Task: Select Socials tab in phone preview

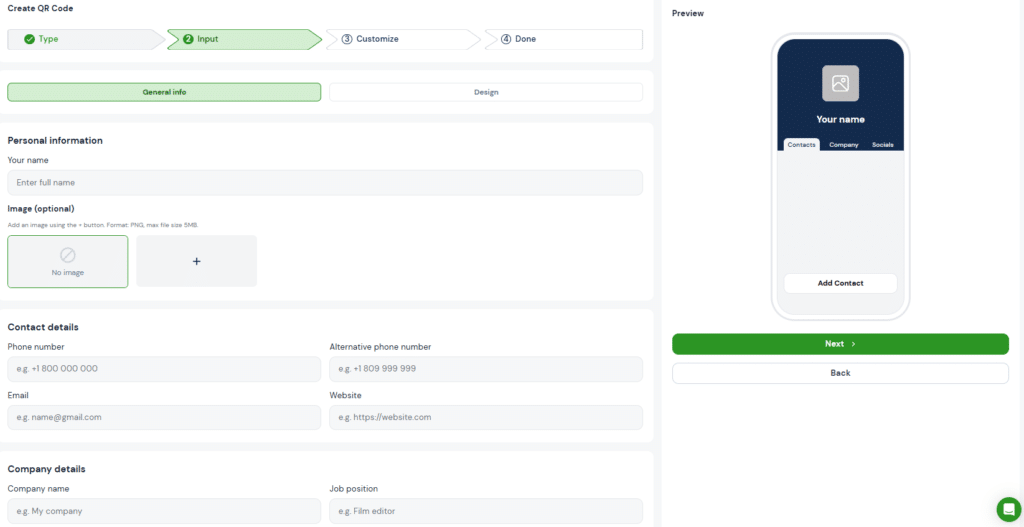Action: [883, 145]
